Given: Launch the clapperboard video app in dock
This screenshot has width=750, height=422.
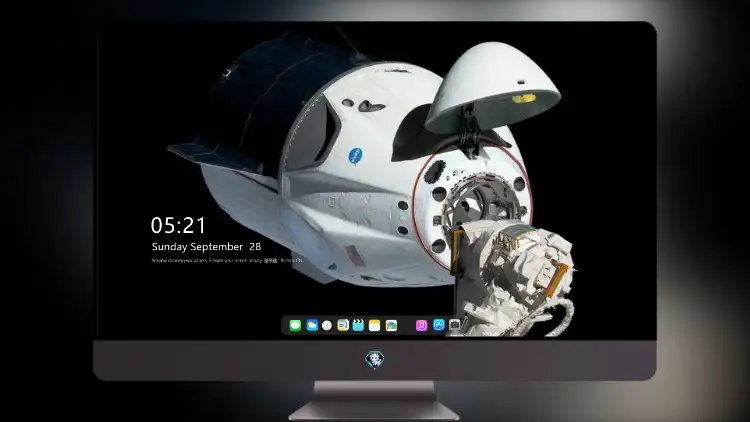Looking at the screenshot, I should pos(358,325).
